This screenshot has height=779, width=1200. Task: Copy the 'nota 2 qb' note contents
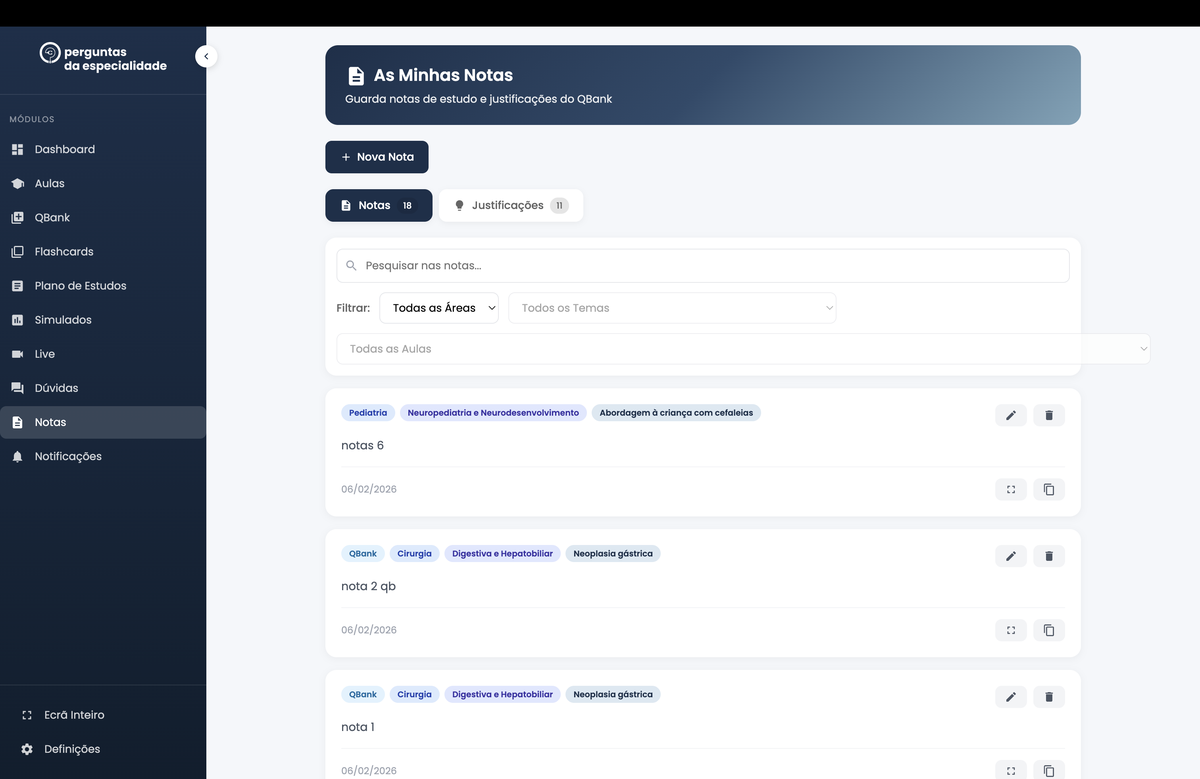click(x=1049, y=630)
